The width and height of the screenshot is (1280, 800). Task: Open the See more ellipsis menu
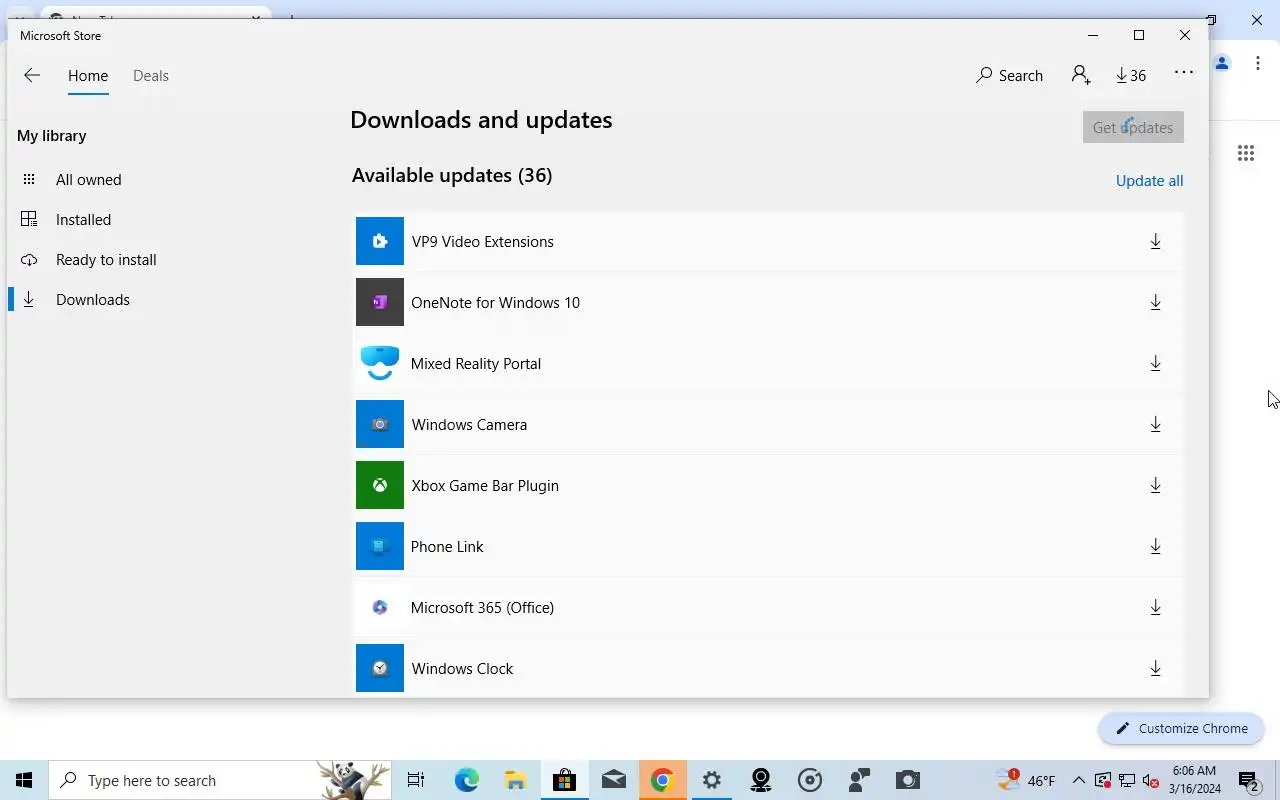coord(1184,73)
